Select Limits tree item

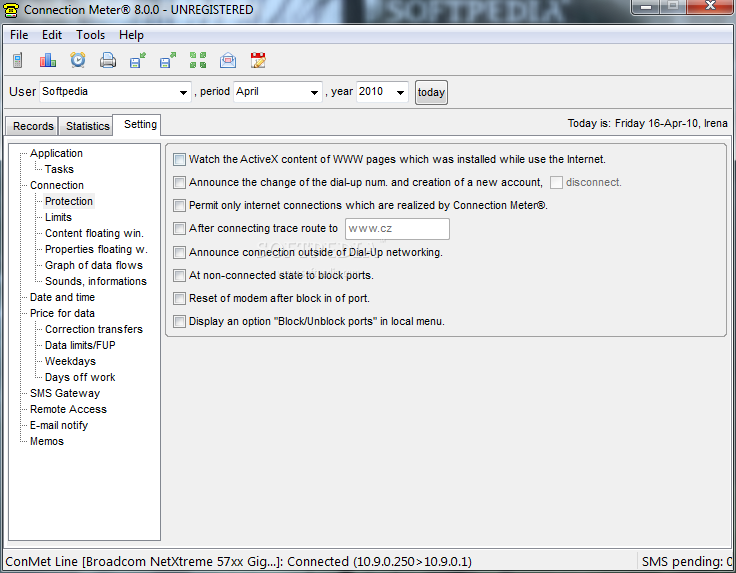coord(58,217)
